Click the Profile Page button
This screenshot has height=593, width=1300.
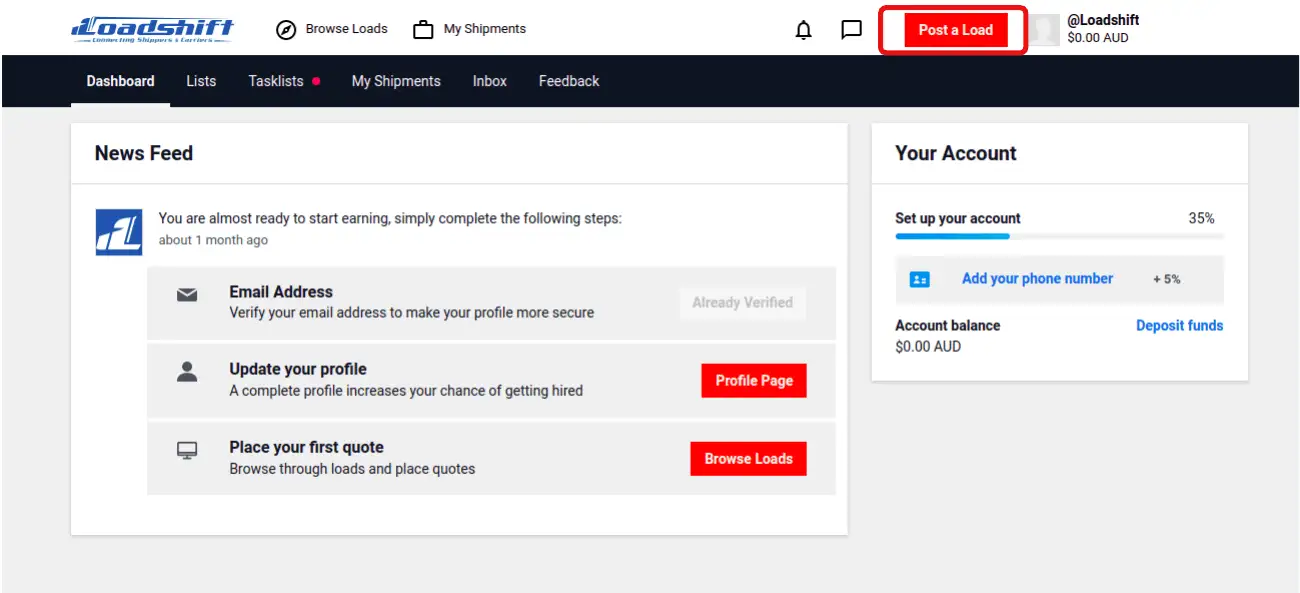click(x=754, y=380)
